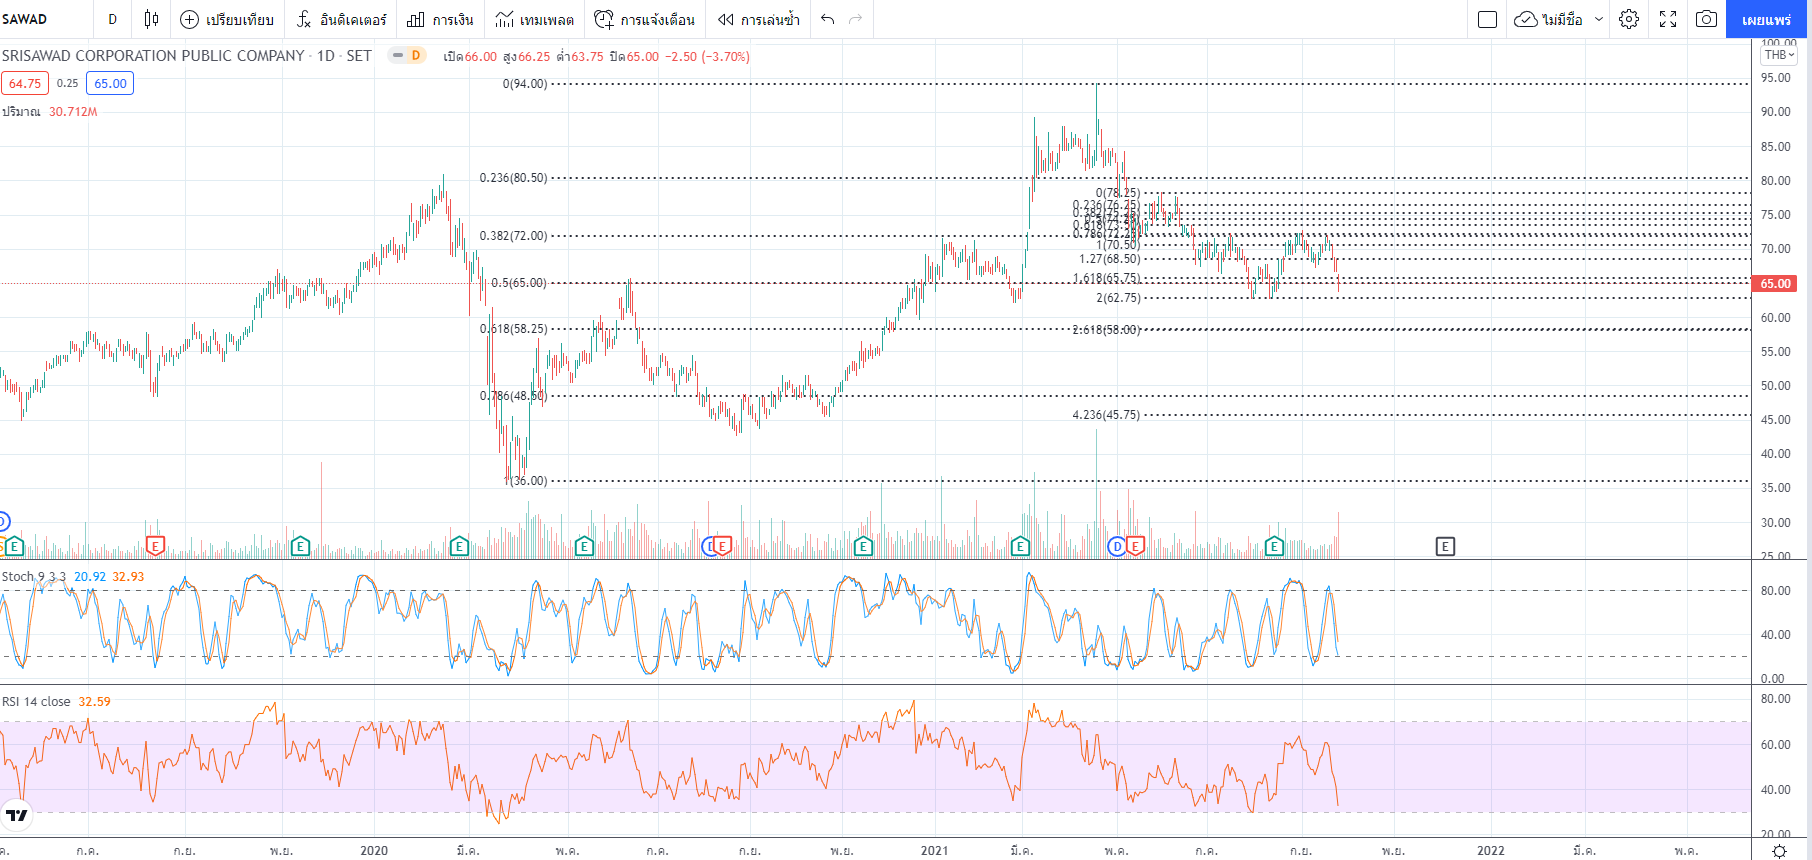Click the 2020 label on time axis

(374, 851)
